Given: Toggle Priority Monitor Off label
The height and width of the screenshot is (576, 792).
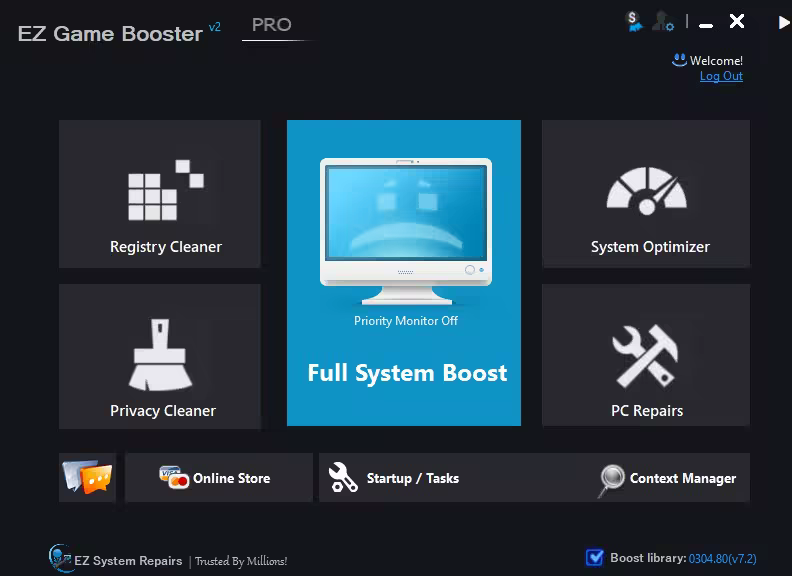Looking at the screenshot, I should tap(406, 321).
